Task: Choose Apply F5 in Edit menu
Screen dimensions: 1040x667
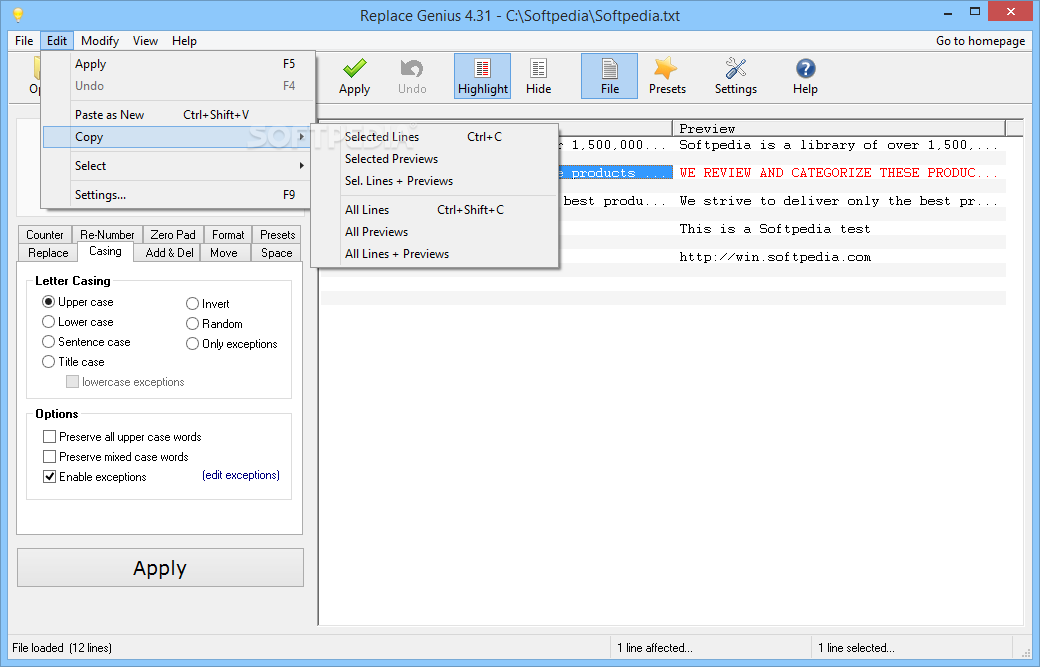Action: [x=178, y=64]
